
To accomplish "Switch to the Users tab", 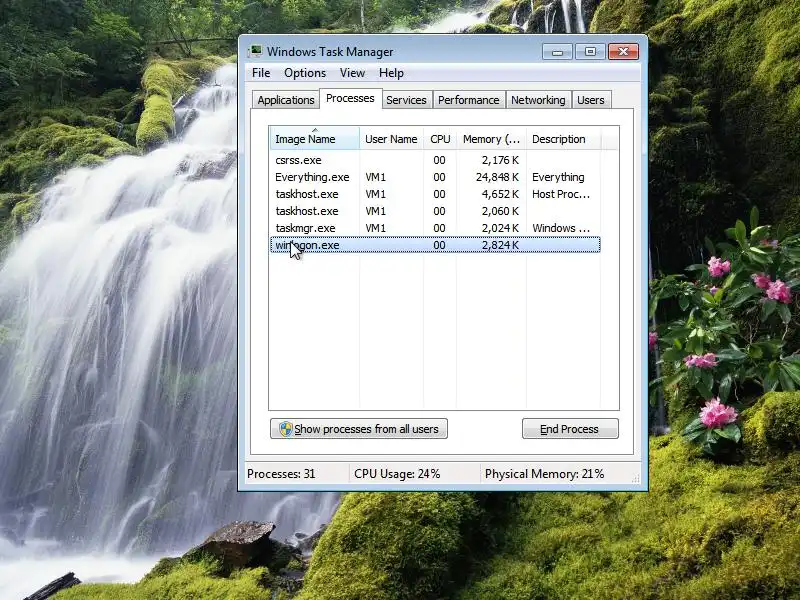I will (x=590, y=100).
